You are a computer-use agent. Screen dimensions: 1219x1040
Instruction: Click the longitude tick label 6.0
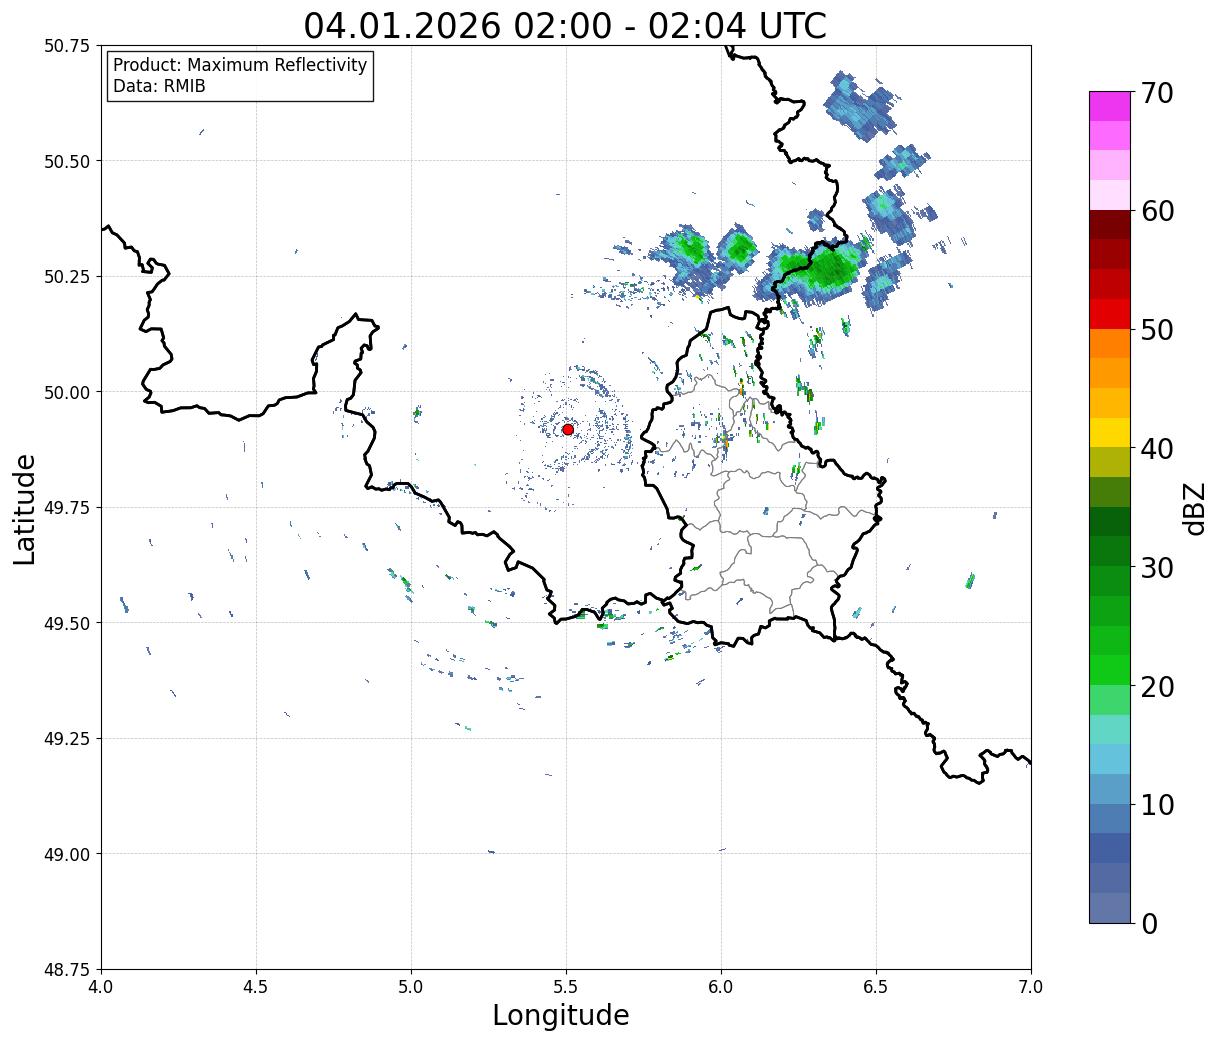pyautogui.click(x=721, y=986)
